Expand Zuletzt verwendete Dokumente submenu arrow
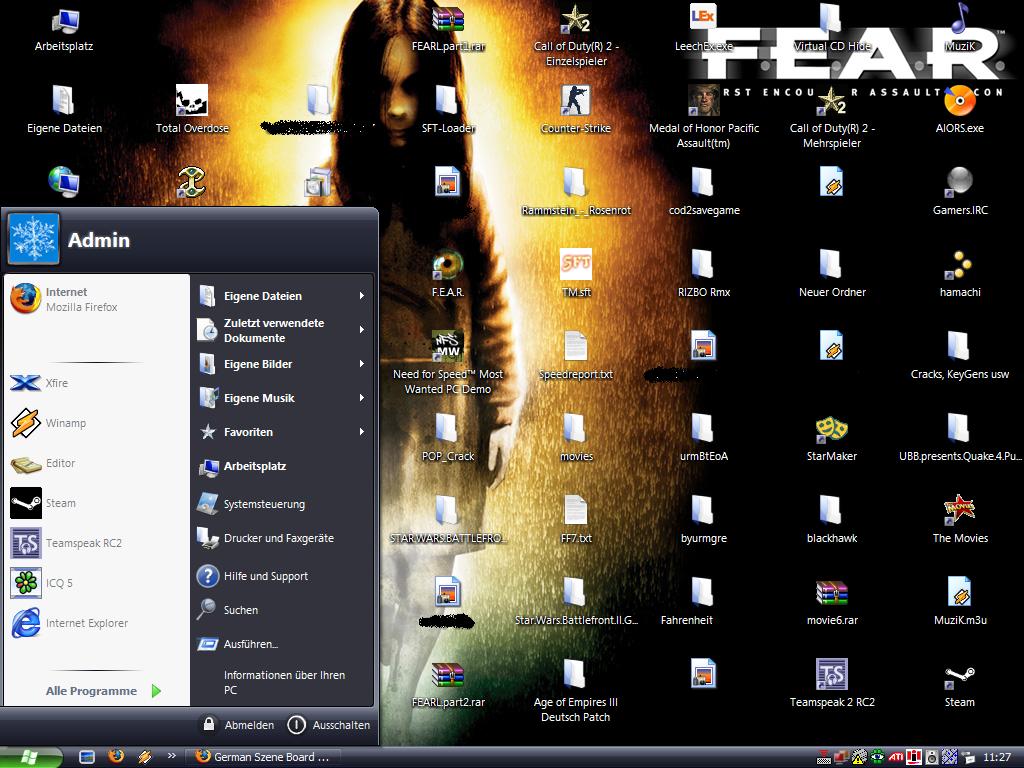The width and height of the screenshot is (1024, 768). (362, 330)
